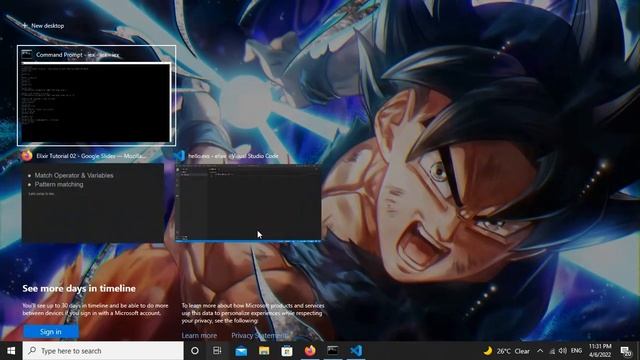Screen dimensions: 640x360
Task: Click the Firefox icon beside Elixir Tutorial title
Action: coord(27,156)
